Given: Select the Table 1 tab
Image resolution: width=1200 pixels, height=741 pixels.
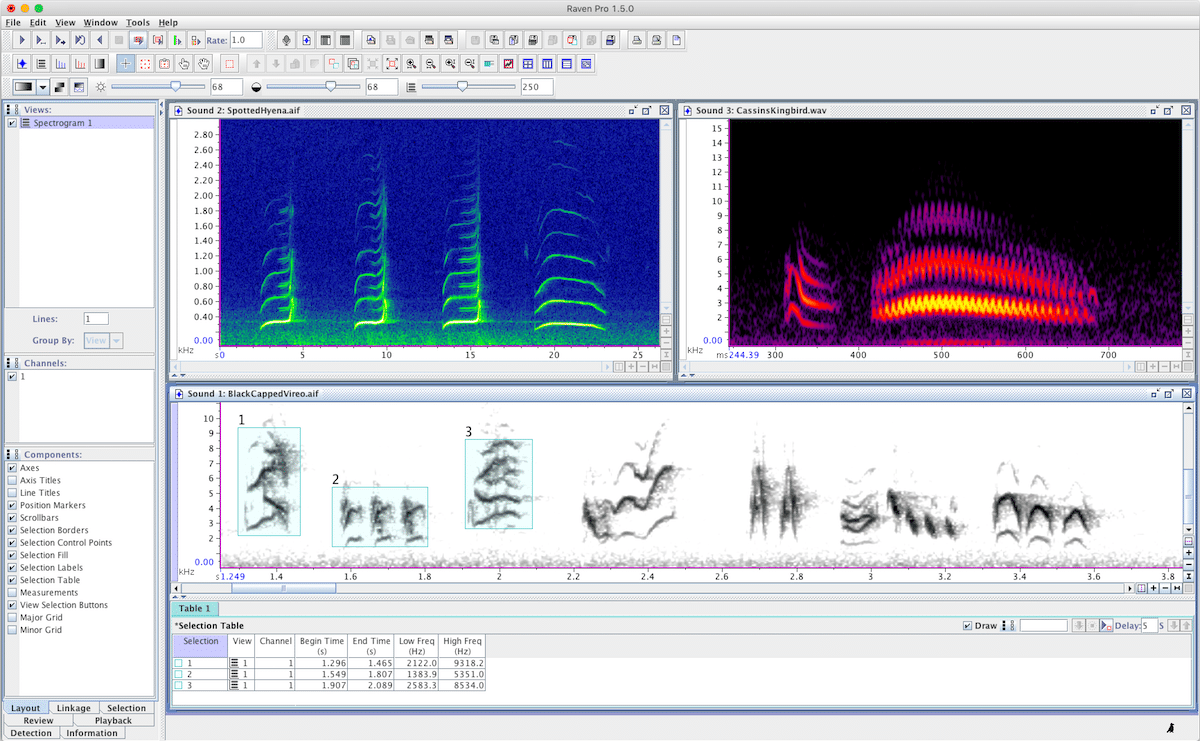Looking at the screenshot, I should [195, 608].
